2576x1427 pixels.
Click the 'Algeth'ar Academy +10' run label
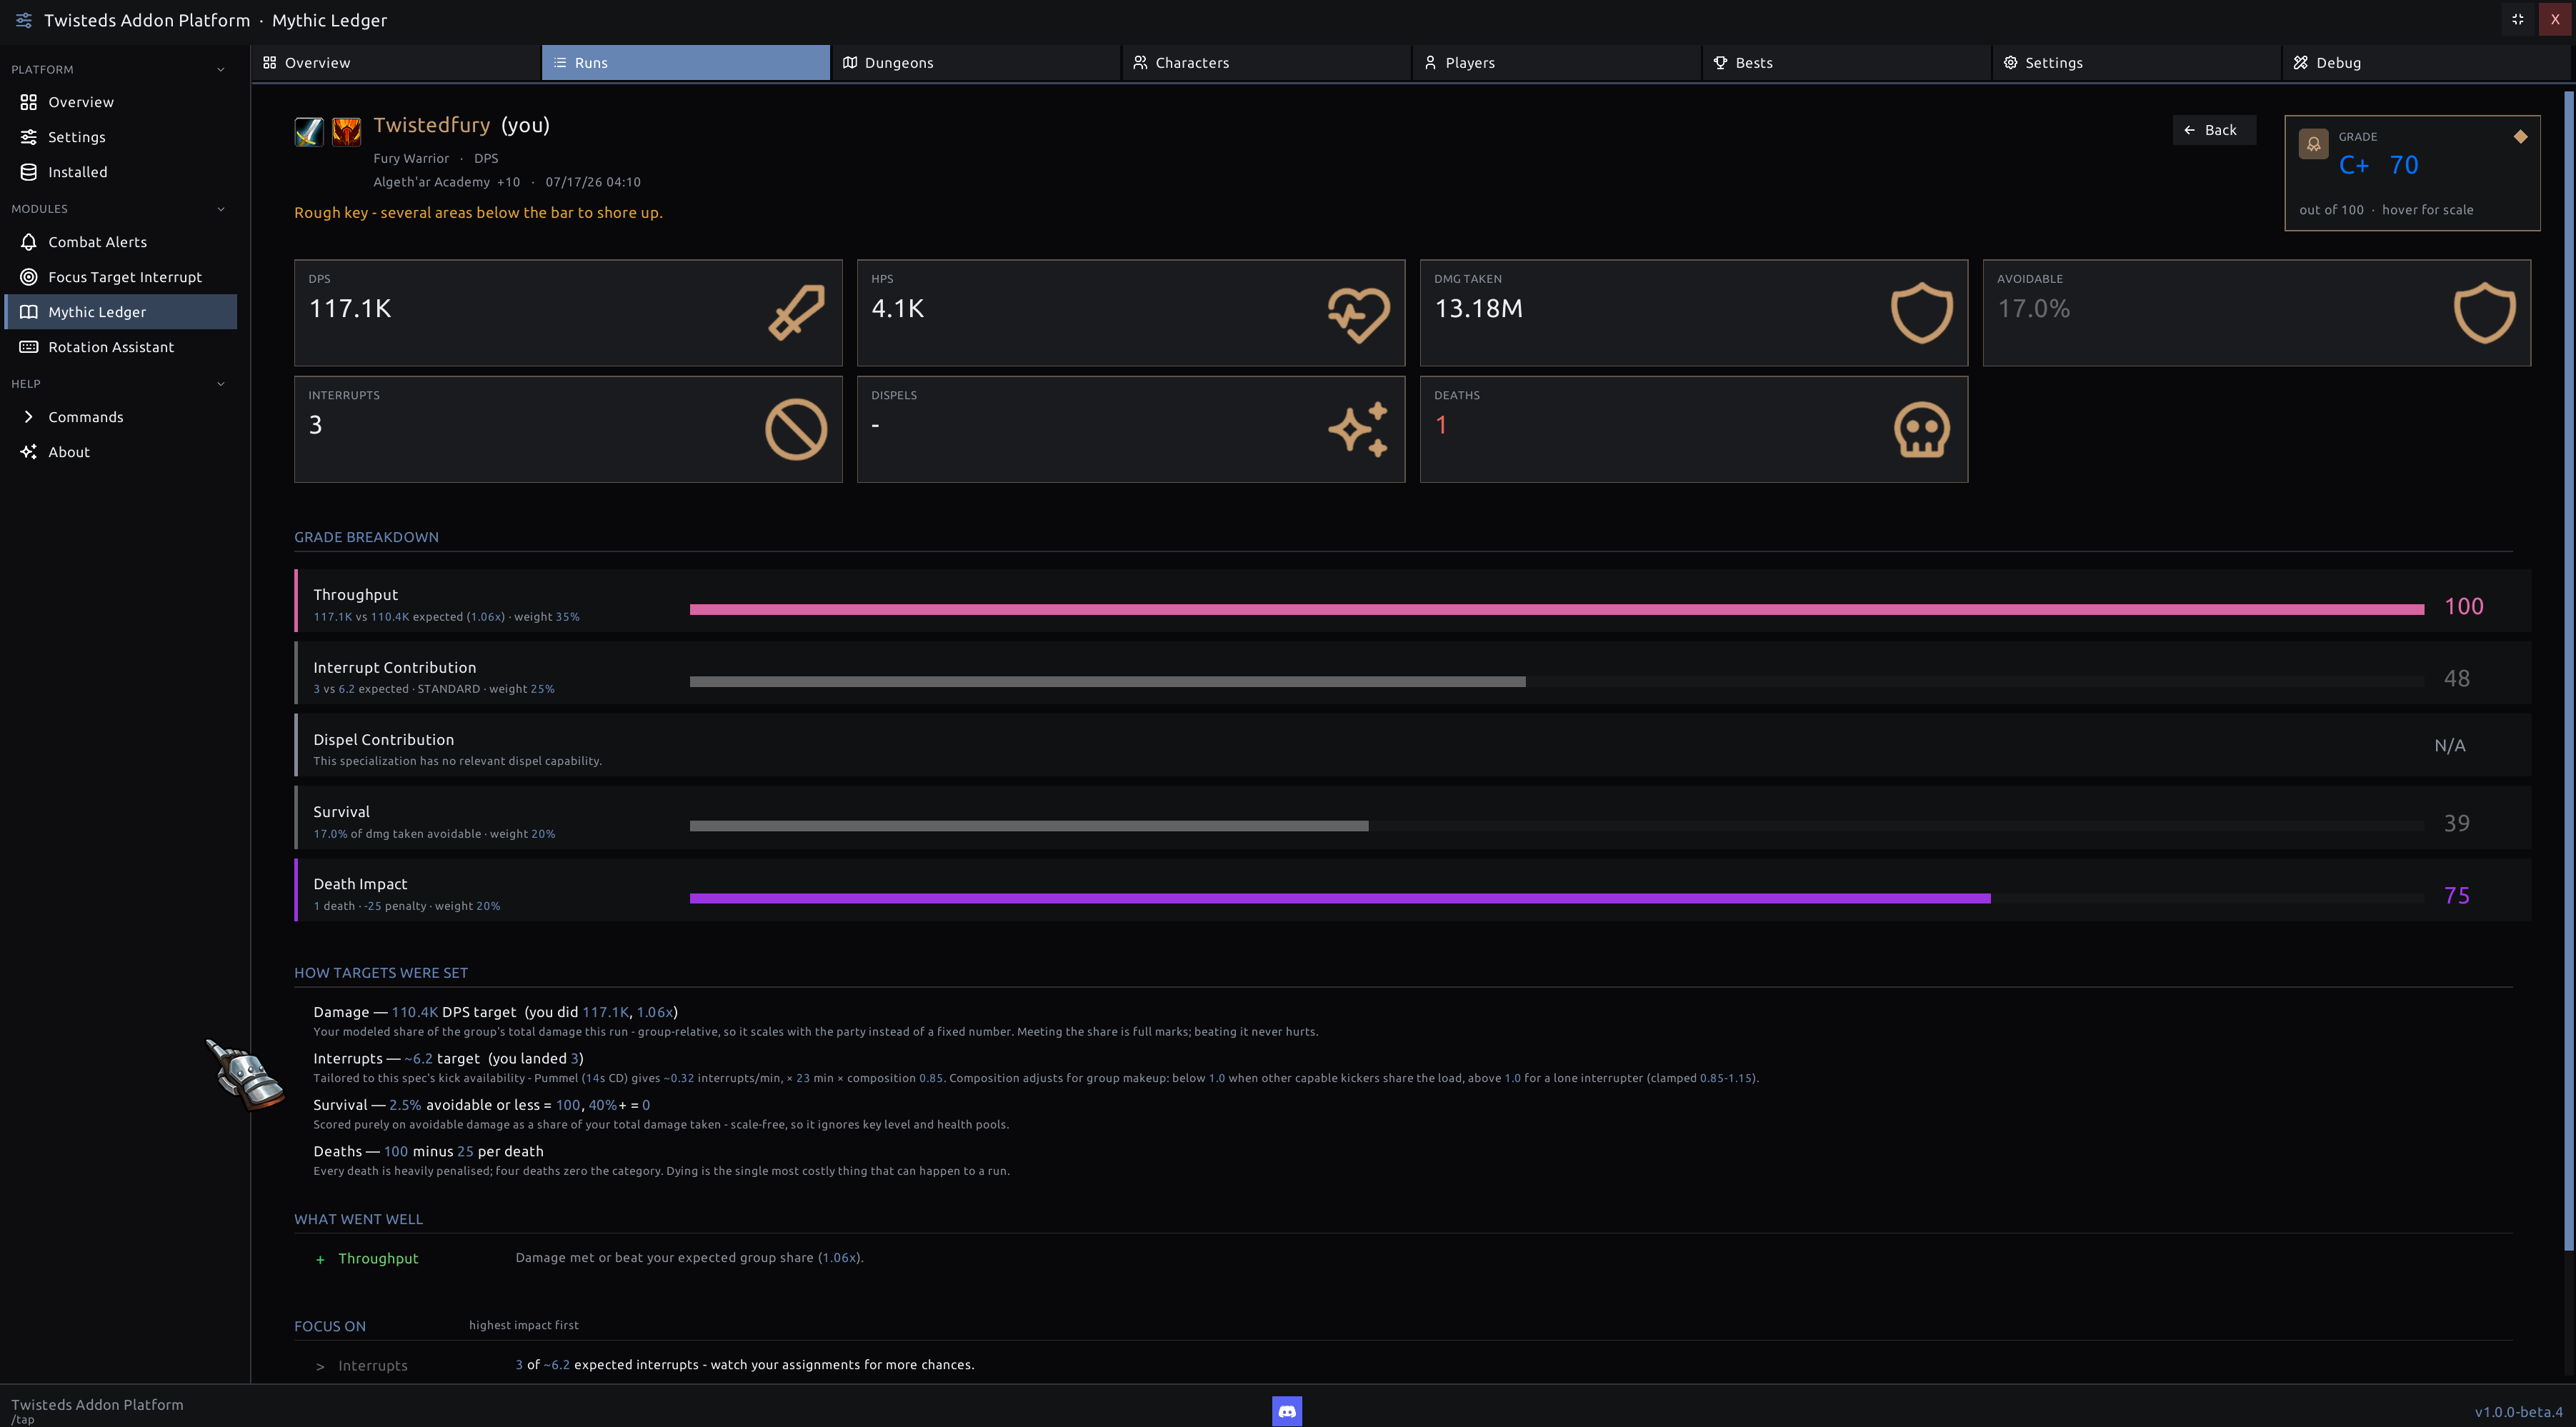point(446,182)
